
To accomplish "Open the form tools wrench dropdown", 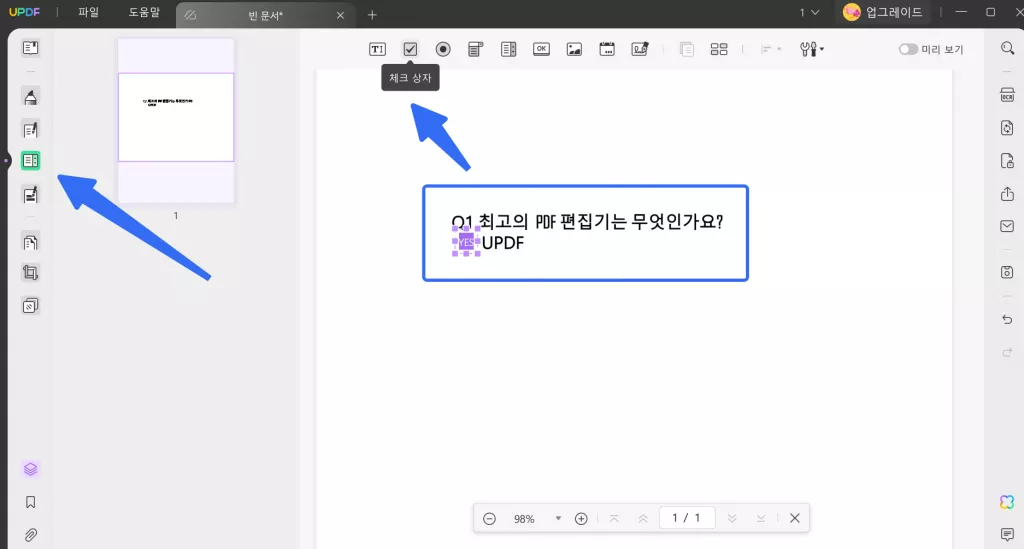I will coord(812,49).
